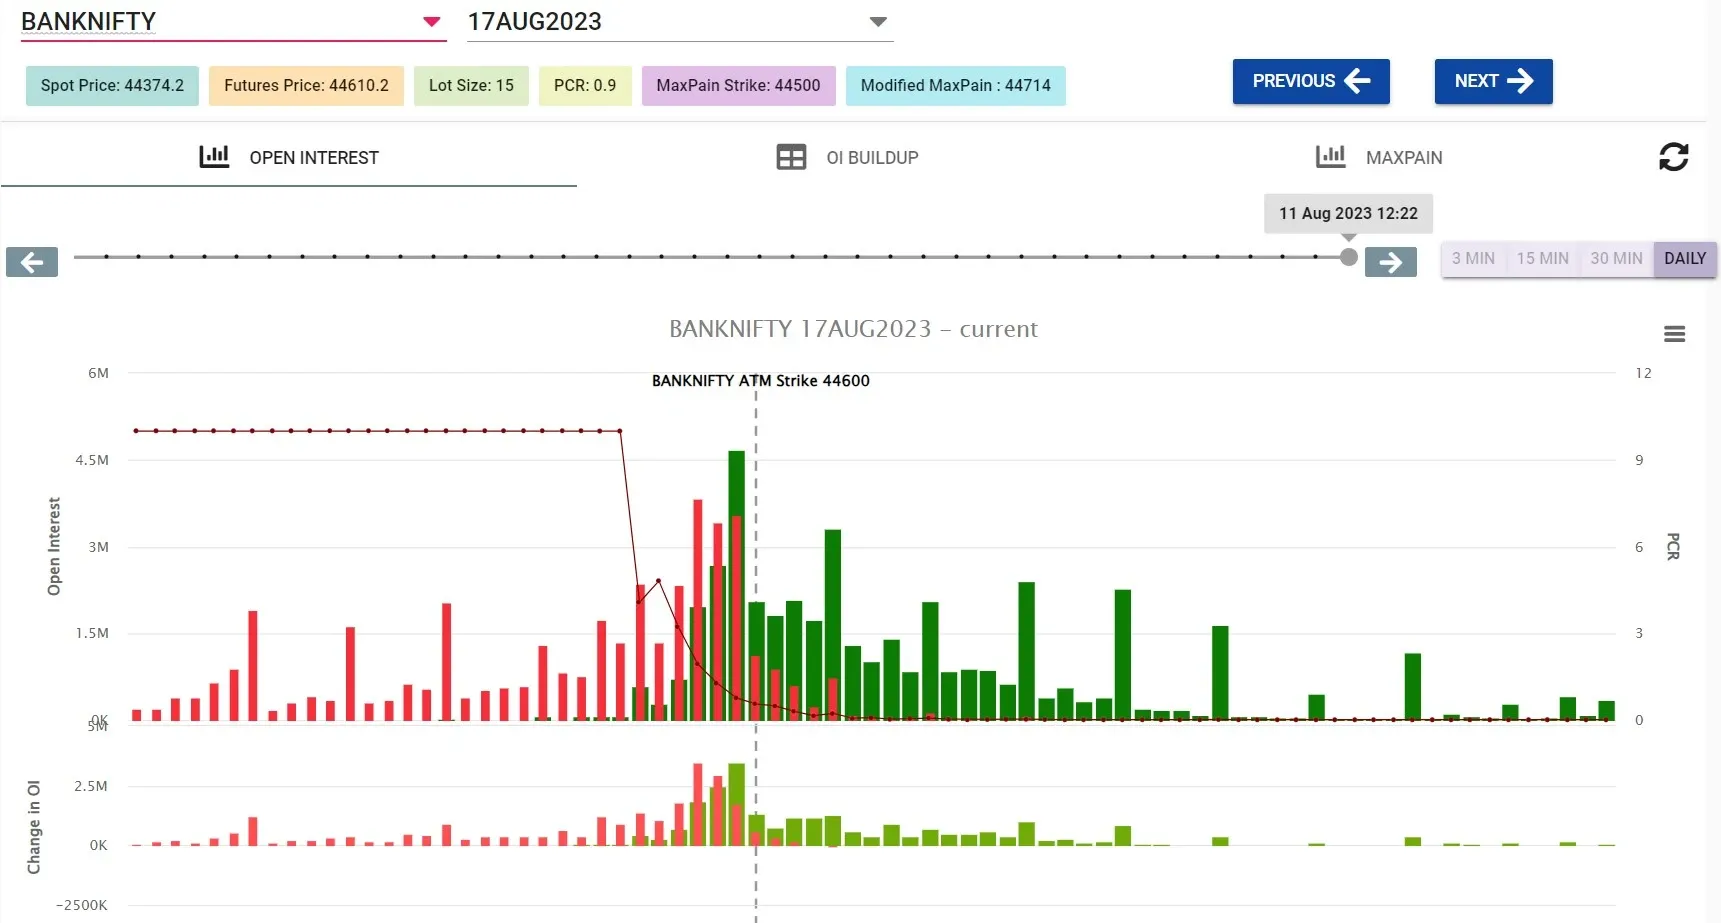Step timeline forward with right arrow
The image size is (1721, 923).
tap(1390, 262)
